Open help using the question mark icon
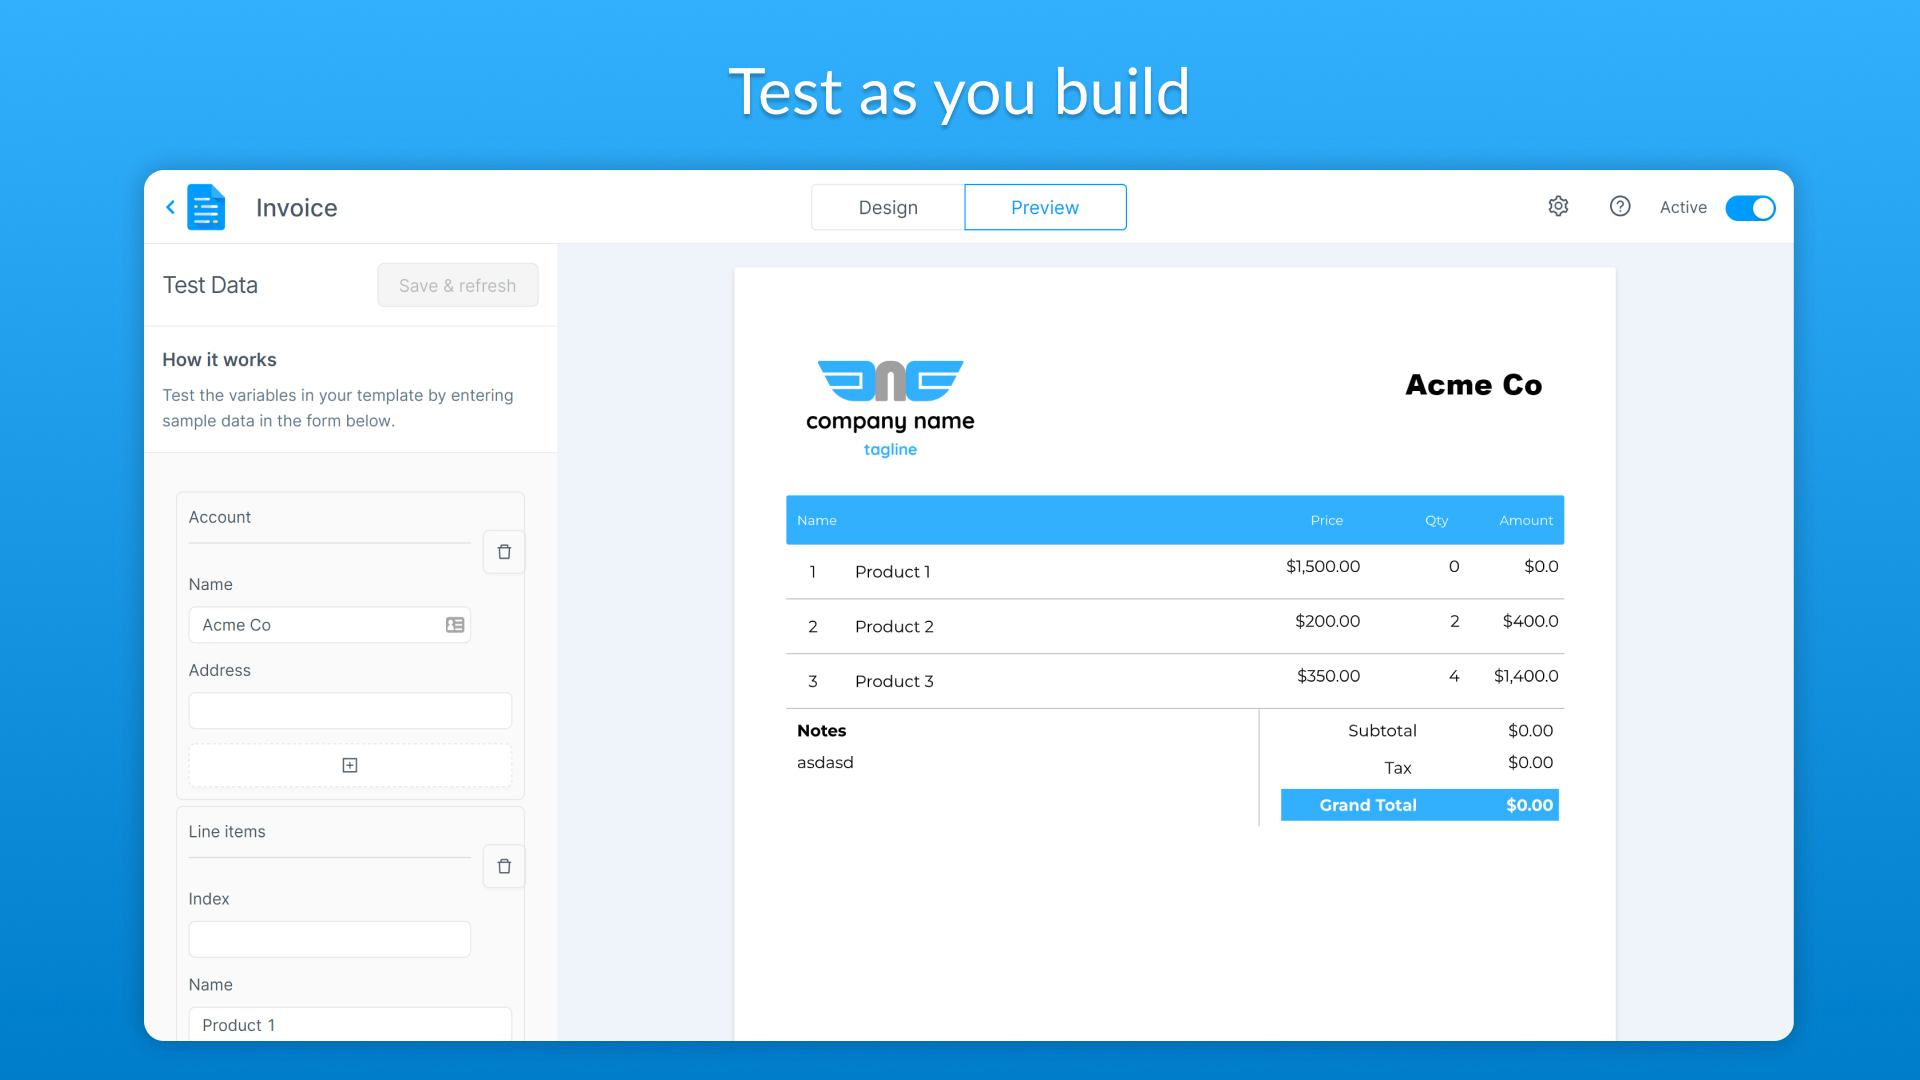The height and width of the screenshot is (1080, 1920). [1620, 206]
